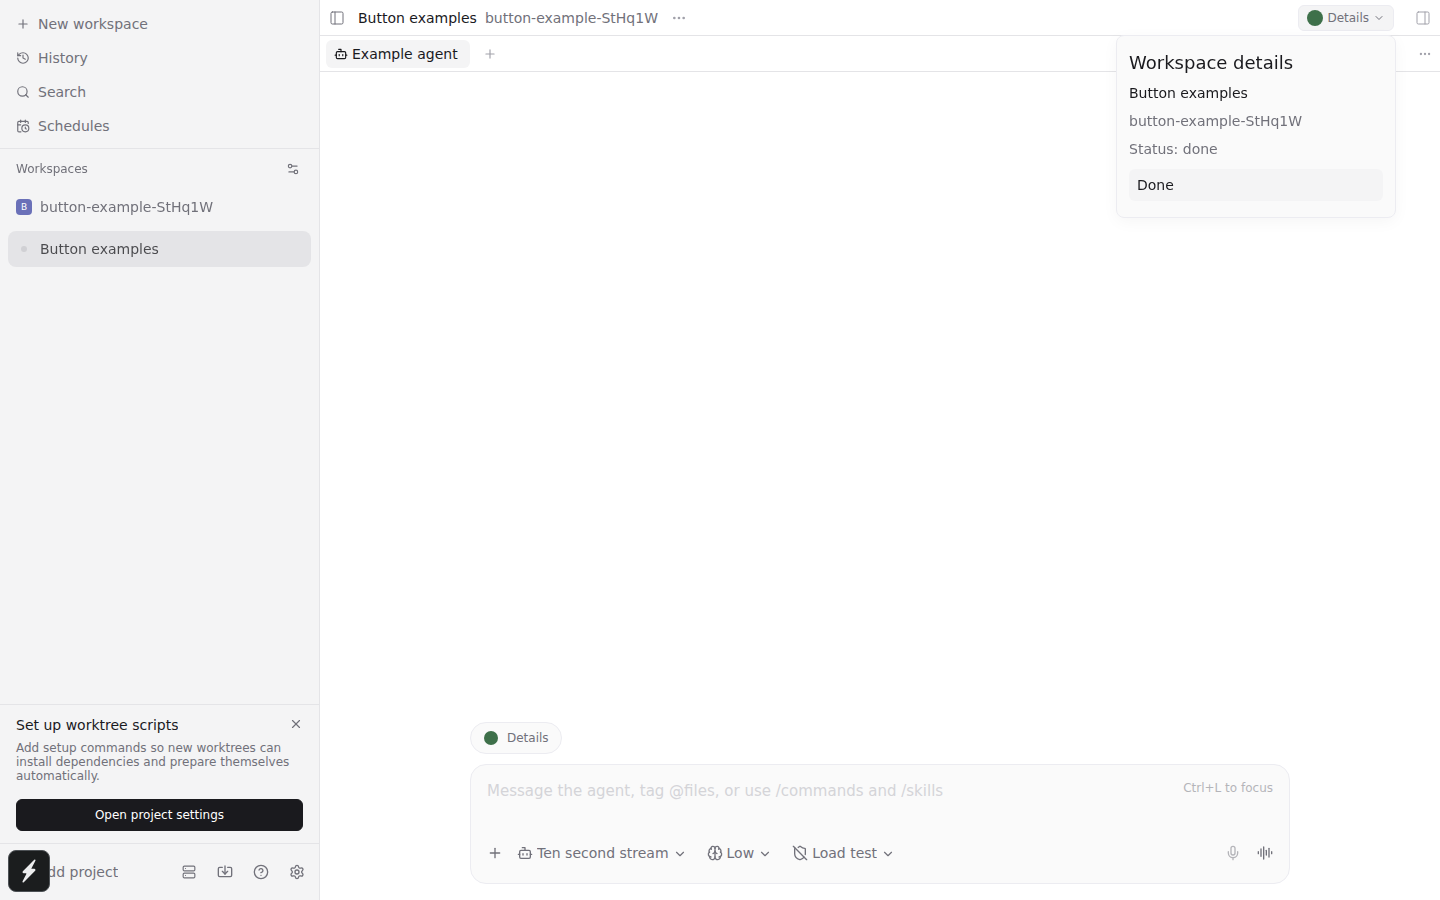This screenshot has height=900, width=1440.
Task: Open the Load test dropdown
Action: (843, 853)
